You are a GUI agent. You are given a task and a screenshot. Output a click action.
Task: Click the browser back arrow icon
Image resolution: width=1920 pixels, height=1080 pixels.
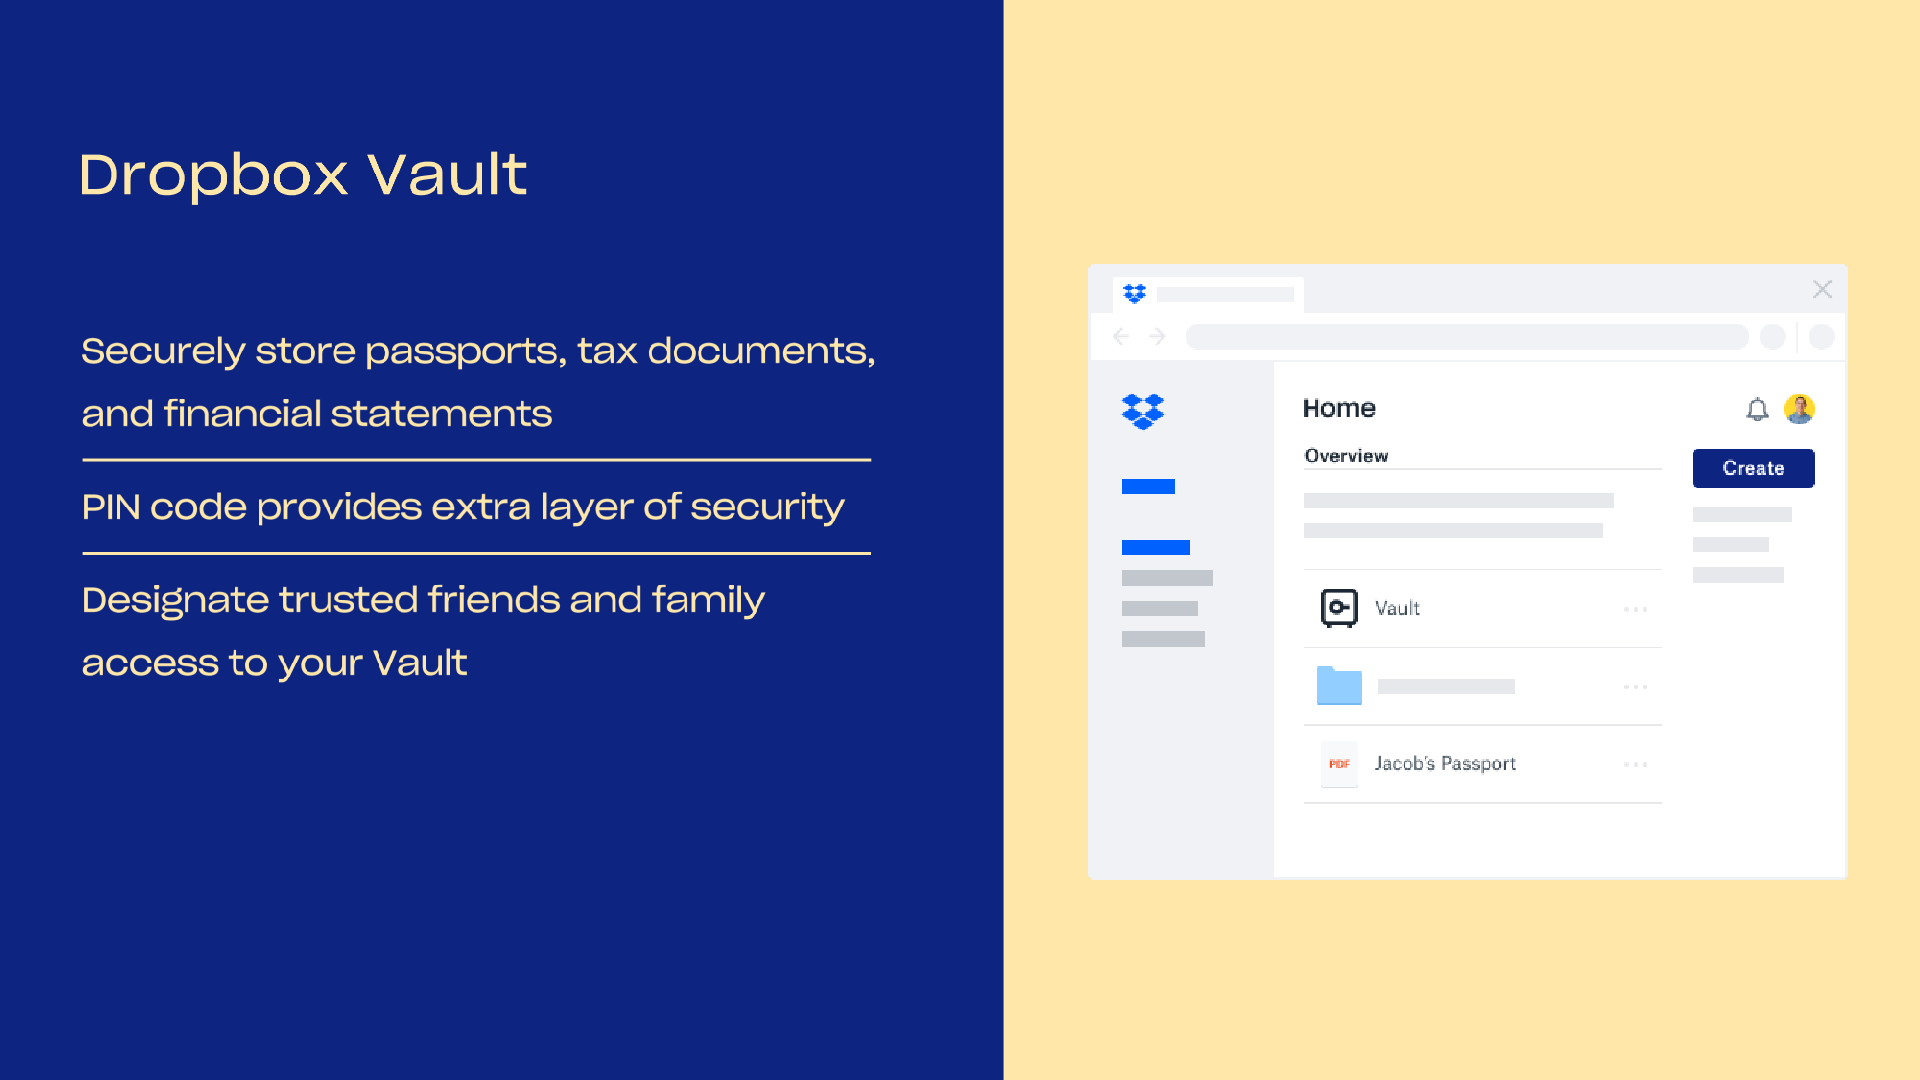[x=1121, y=338]
